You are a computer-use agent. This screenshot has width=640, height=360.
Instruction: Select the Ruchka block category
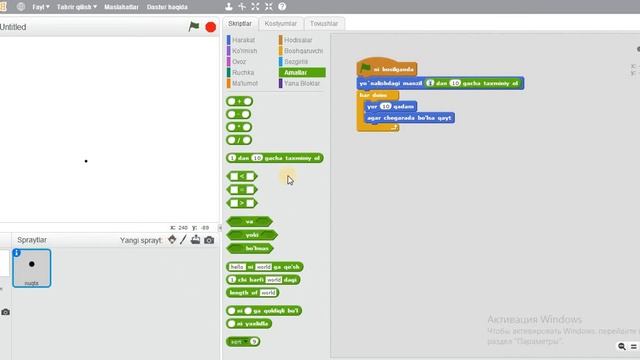pyautogui.click(x=243, y=72)
